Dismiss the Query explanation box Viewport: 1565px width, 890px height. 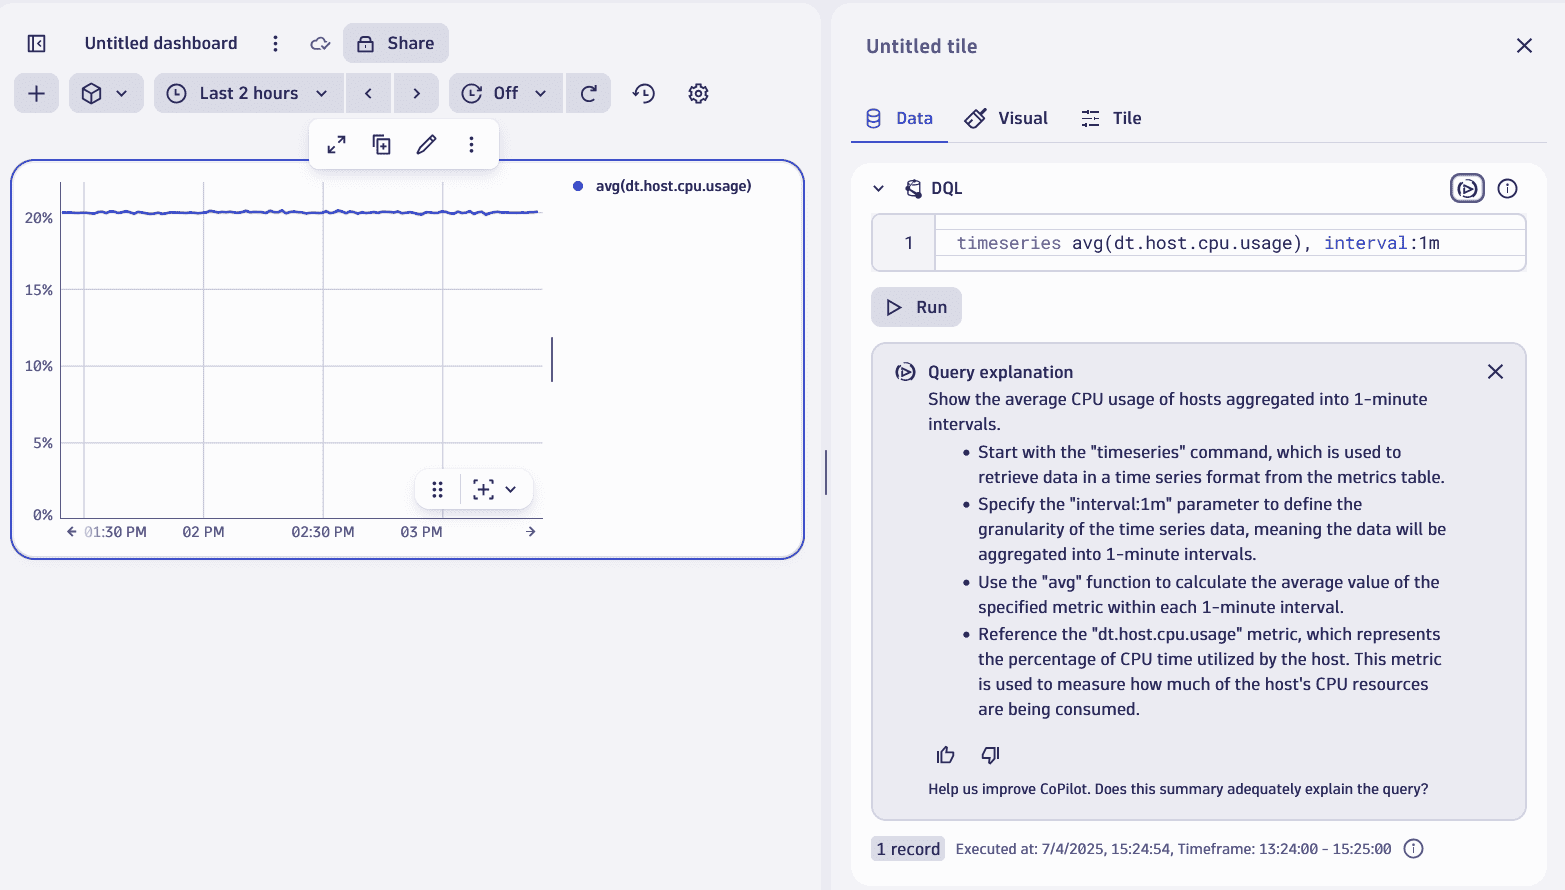(1495, 372)
